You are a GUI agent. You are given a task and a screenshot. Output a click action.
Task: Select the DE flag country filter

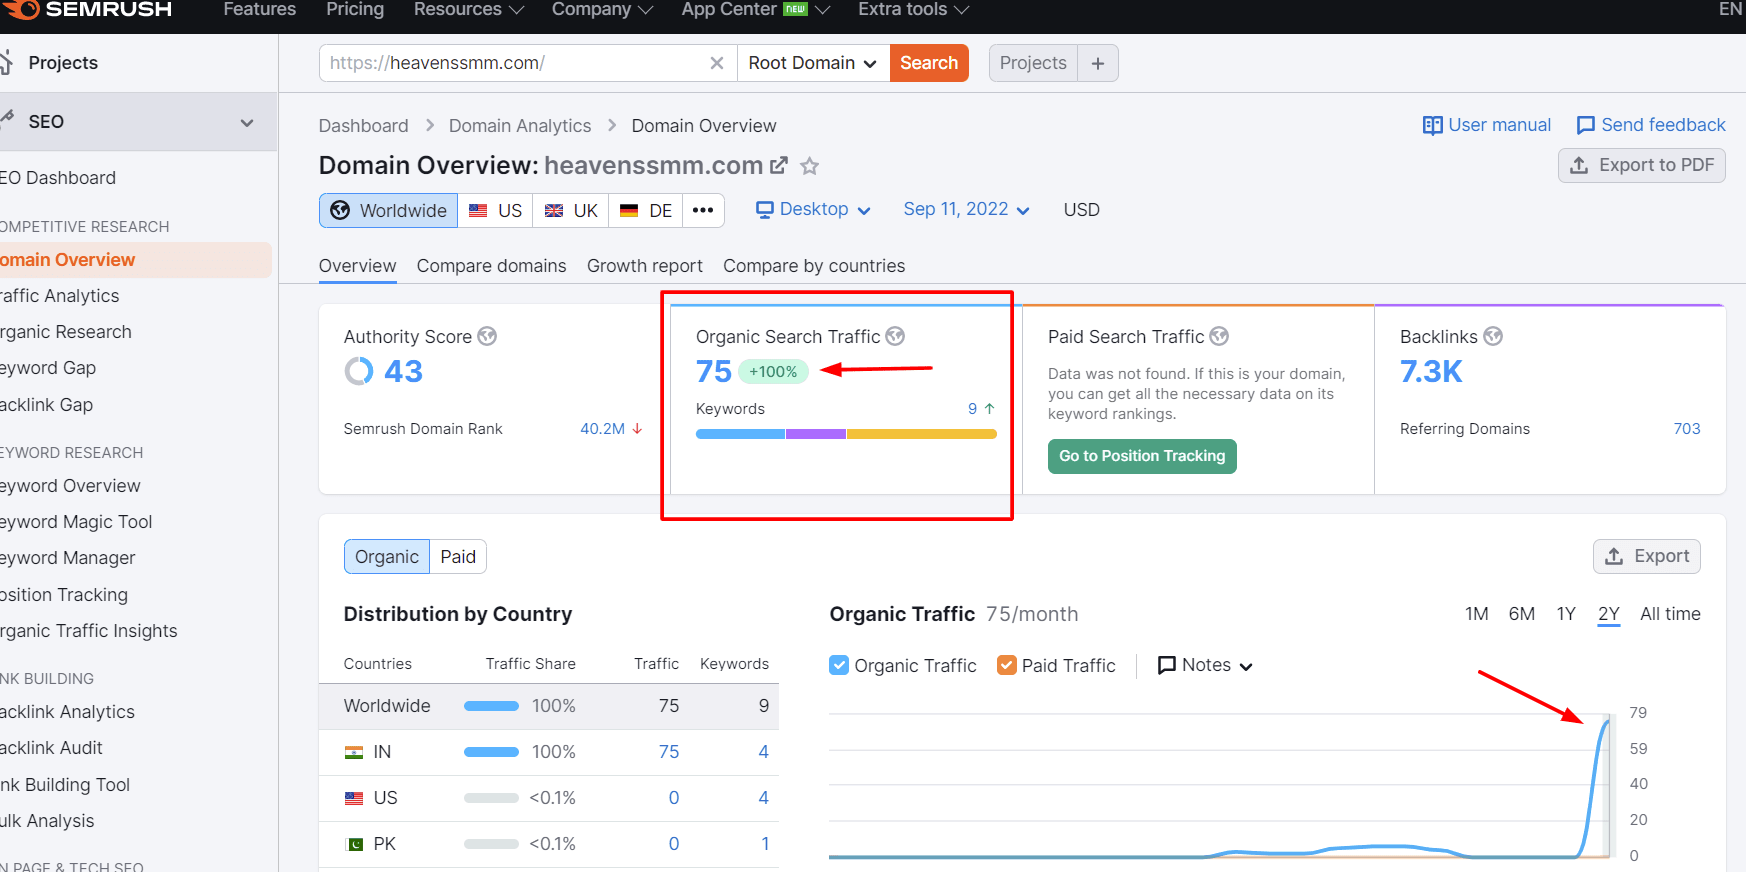click(646, 210)
